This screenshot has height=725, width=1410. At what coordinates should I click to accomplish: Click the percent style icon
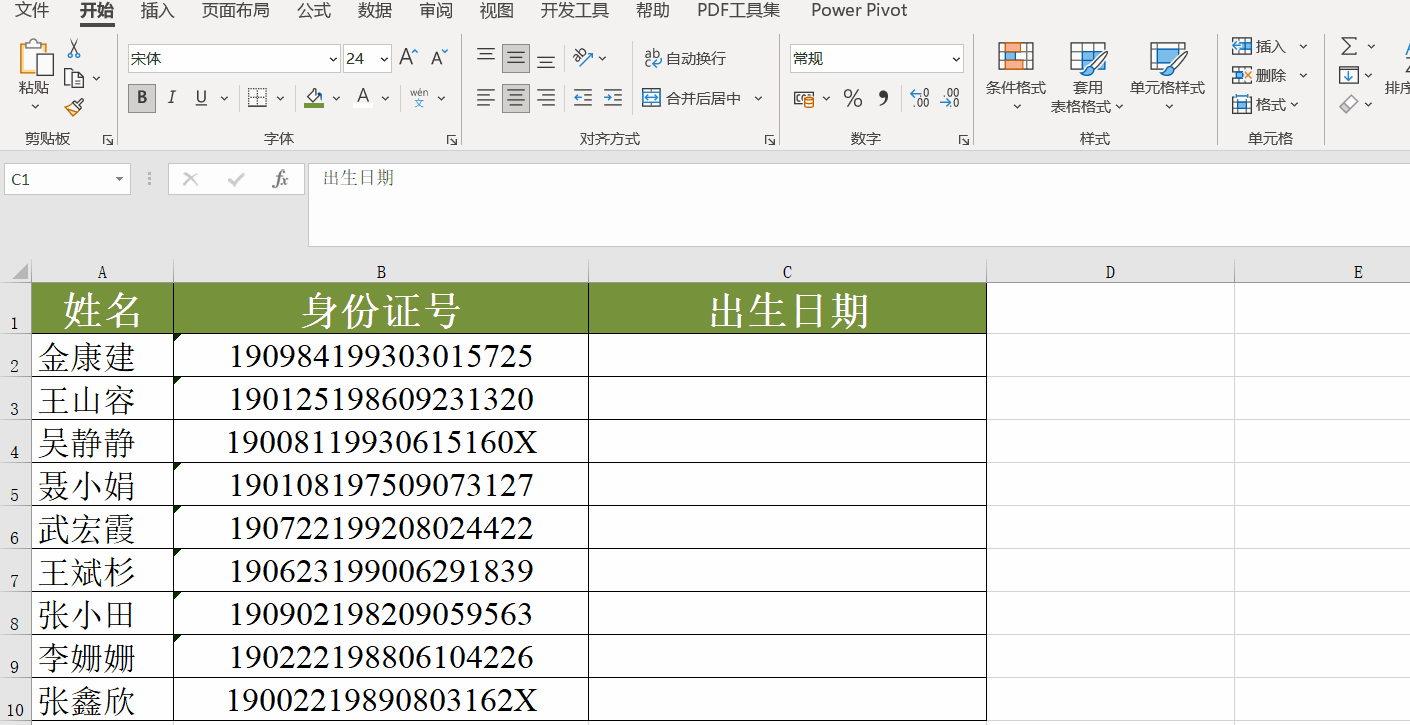[852, 98]
